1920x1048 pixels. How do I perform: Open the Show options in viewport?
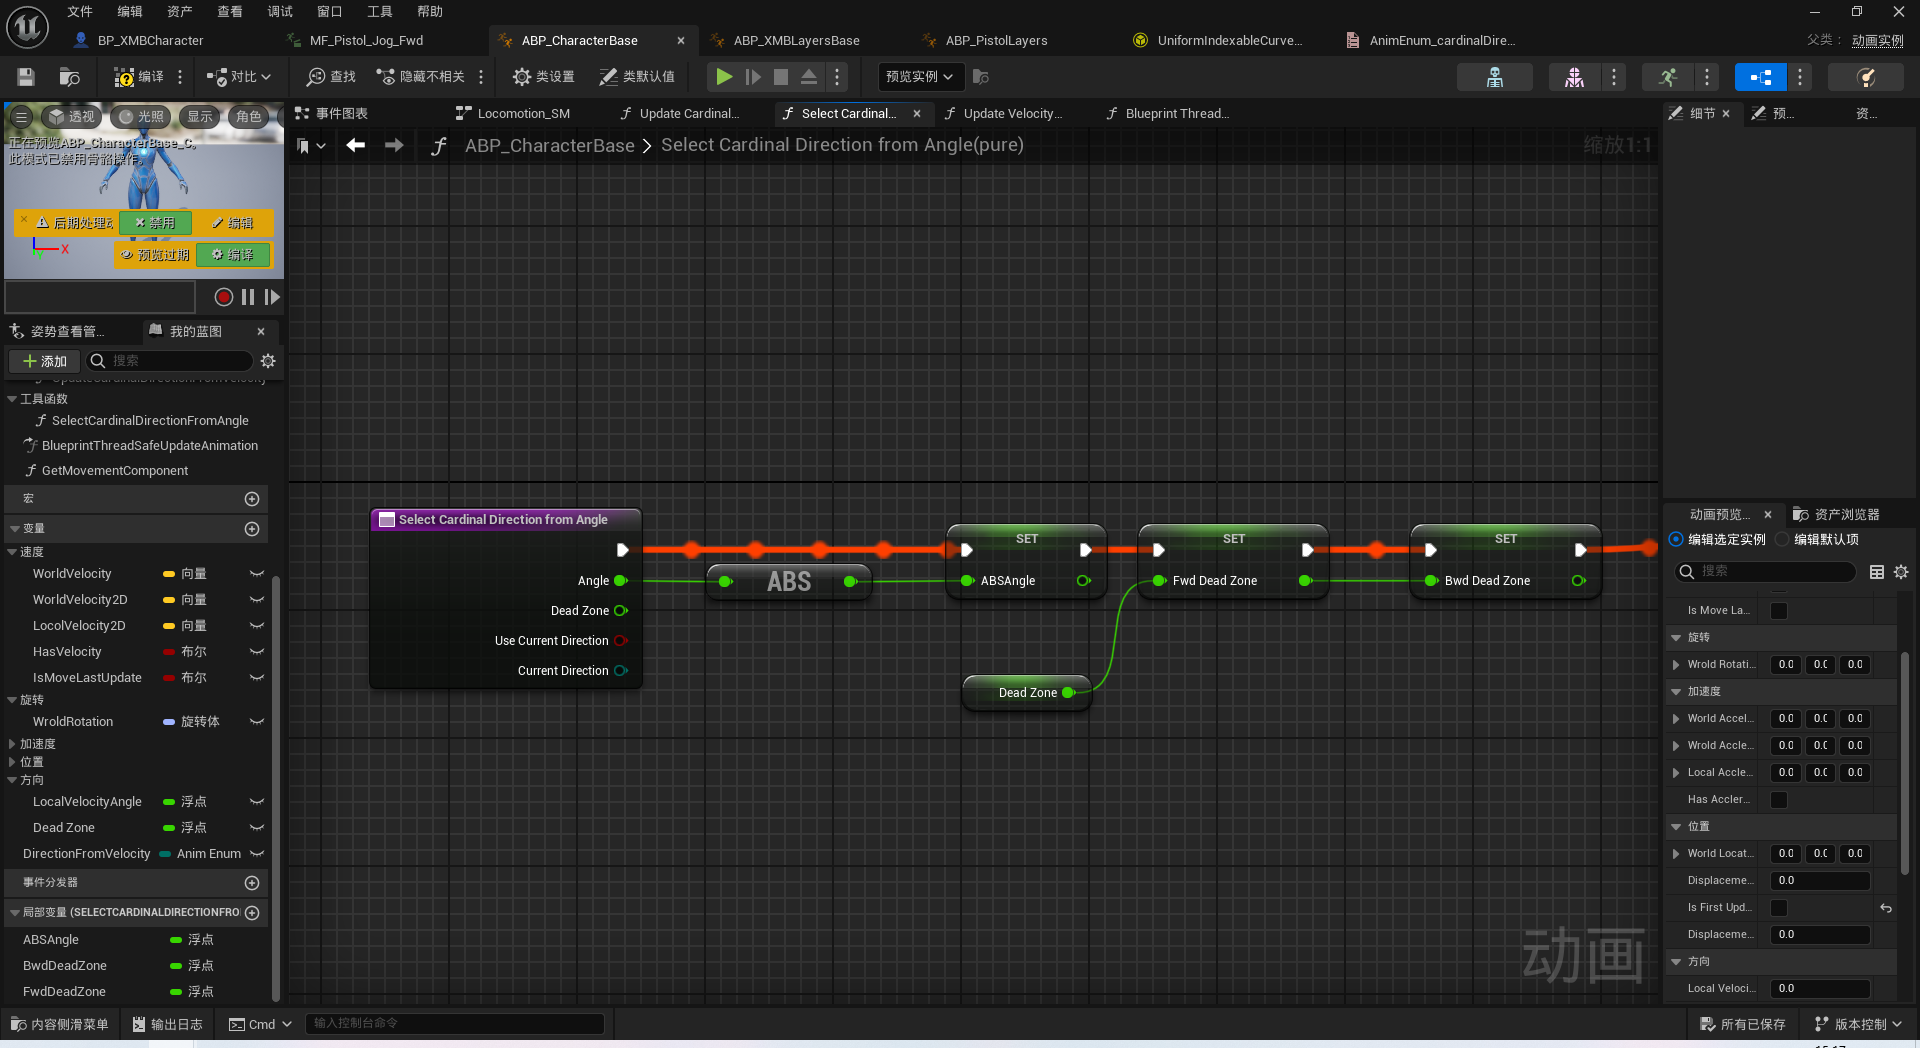tap(200, 117)
